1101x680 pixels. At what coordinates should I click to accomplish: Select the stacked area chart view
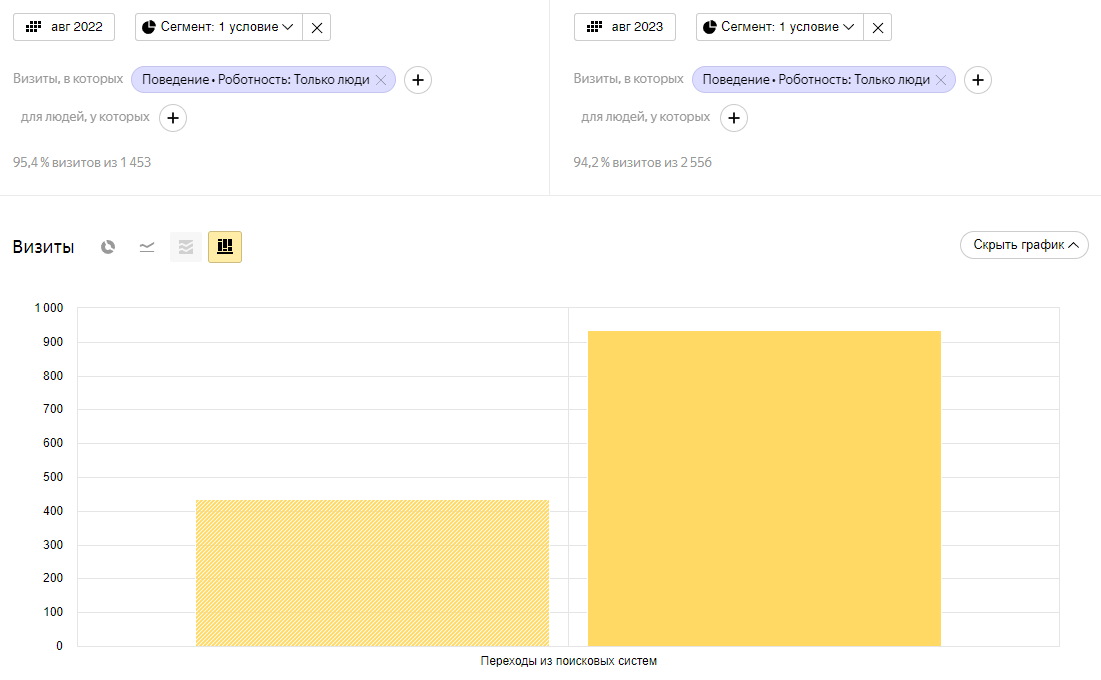[x=186, y=247]
